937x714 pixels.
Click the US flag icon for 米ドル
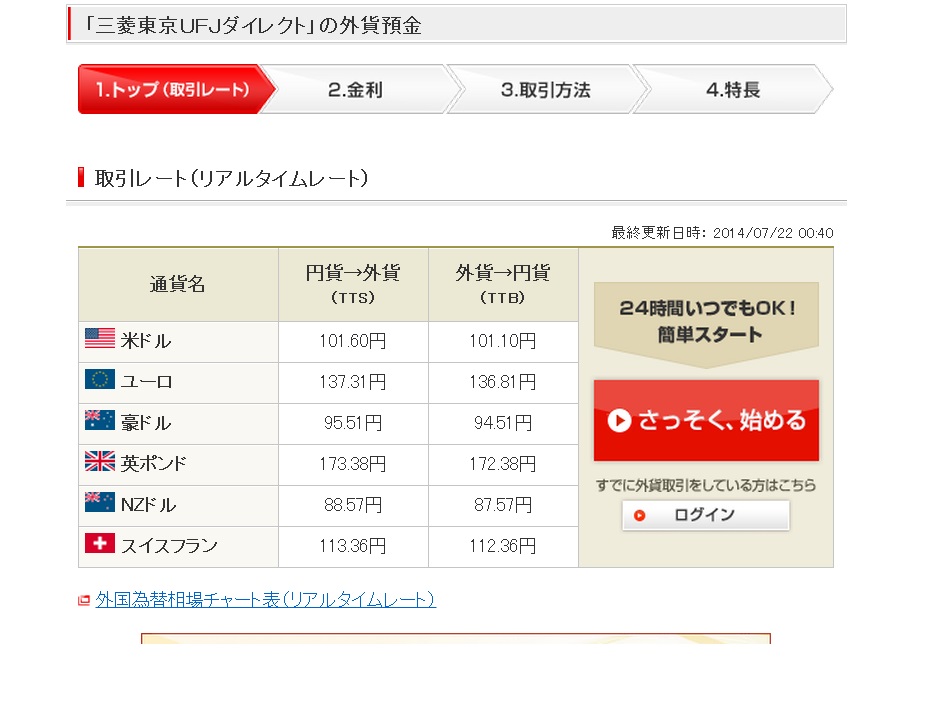click(x=100, y=338)
